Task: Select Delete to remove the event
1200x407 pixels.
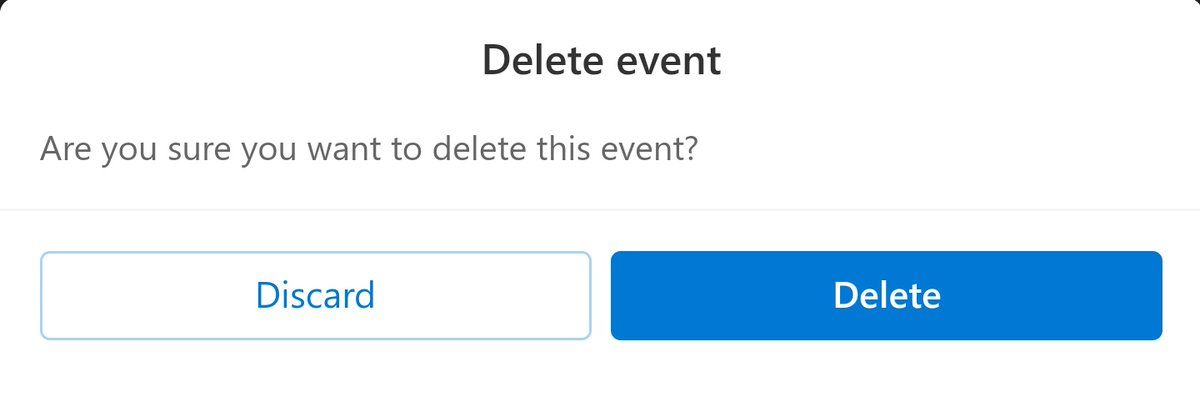Action: 886,296
